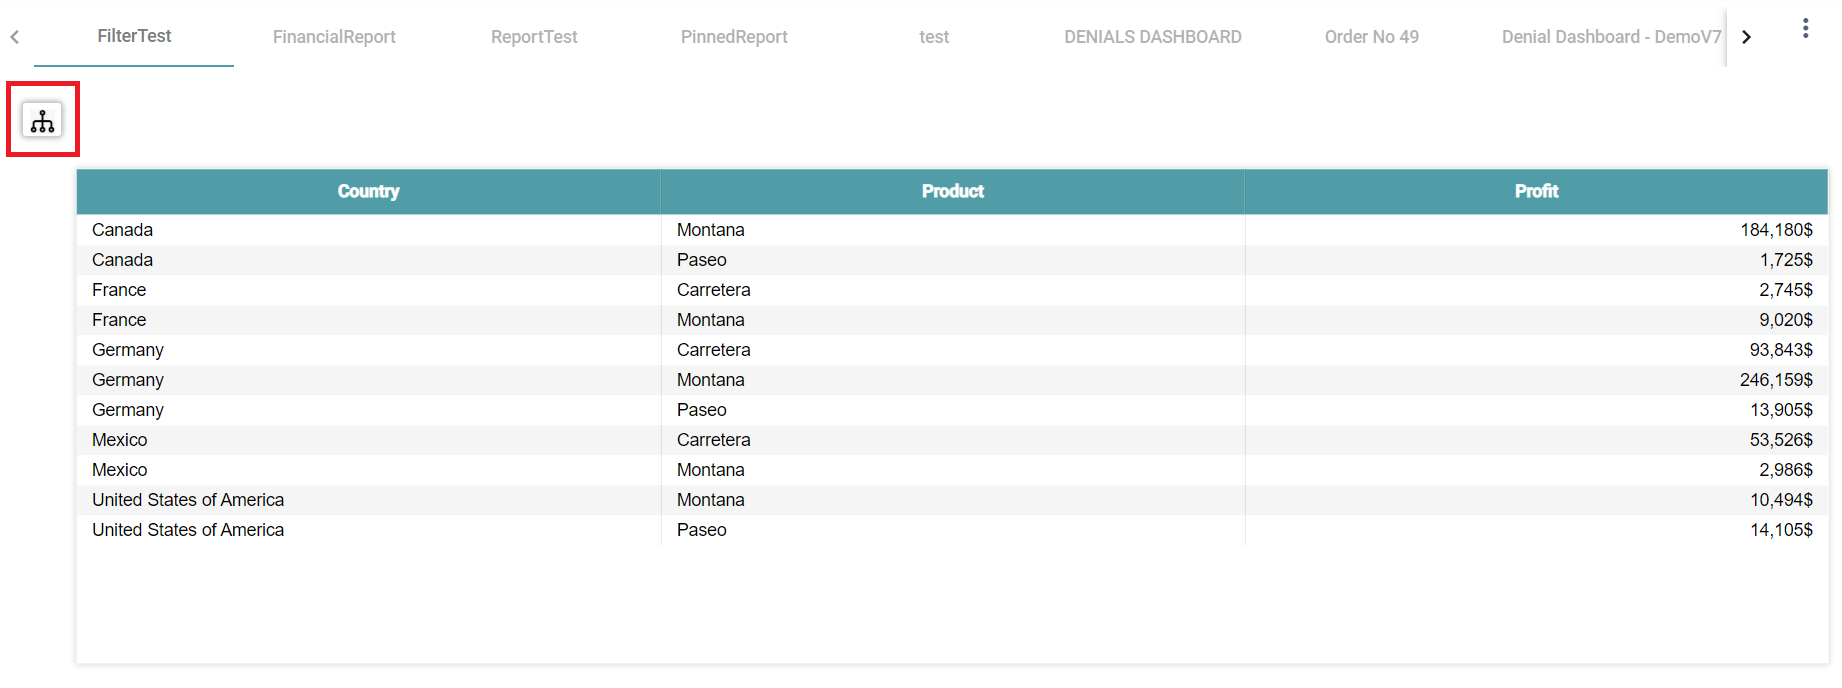The height and width of the screenshot is (688, 1842).
Task: Go to the PinnedReport tab
Action: click(734, 37)
